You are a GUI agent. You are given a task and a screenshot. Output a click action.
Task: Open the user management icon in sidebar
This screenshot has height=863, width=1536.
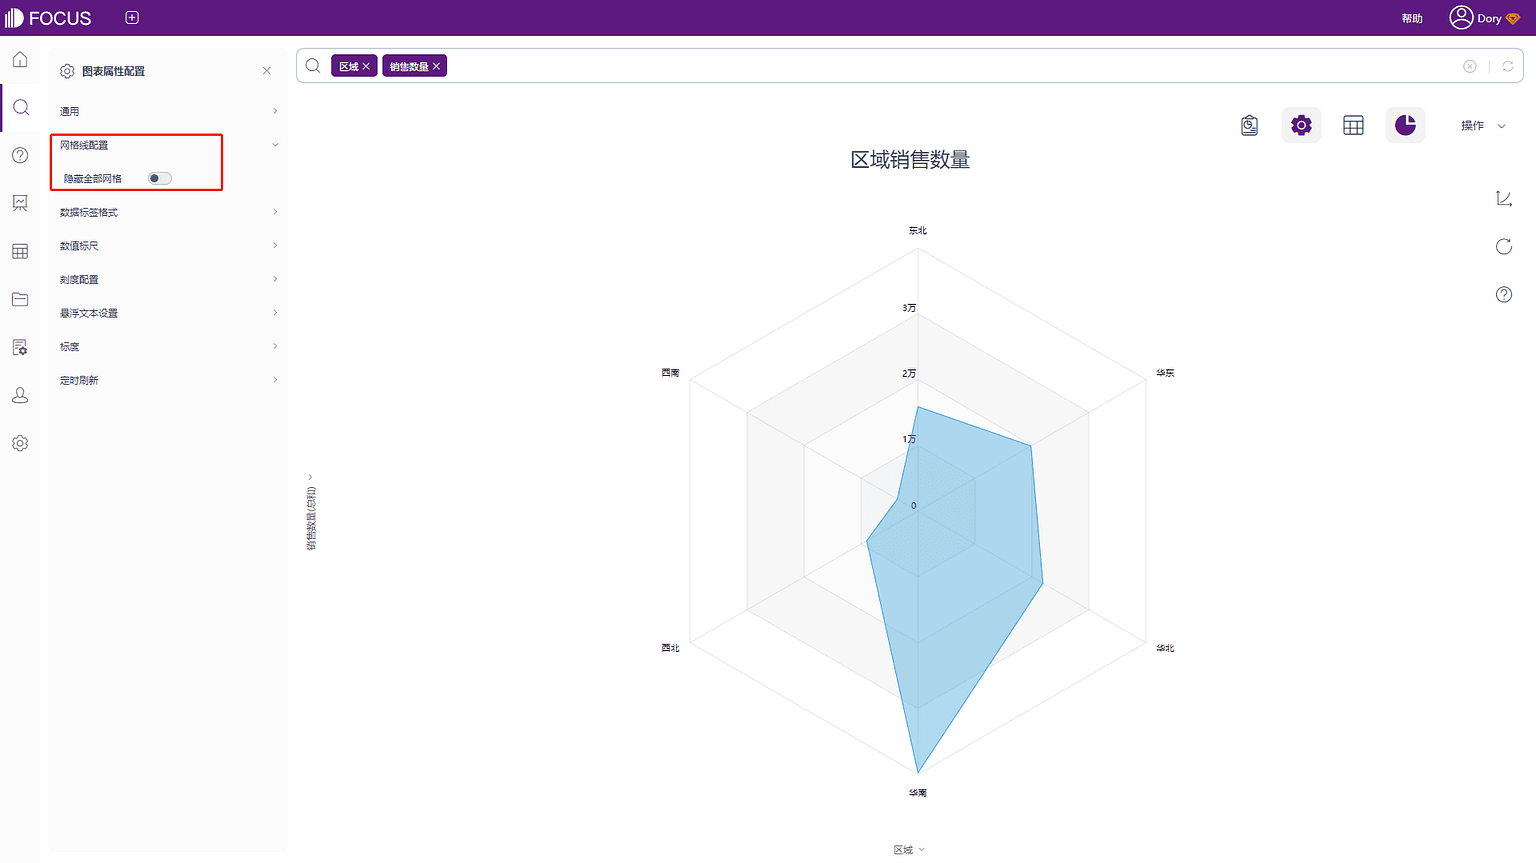click(x=20, y=395)
